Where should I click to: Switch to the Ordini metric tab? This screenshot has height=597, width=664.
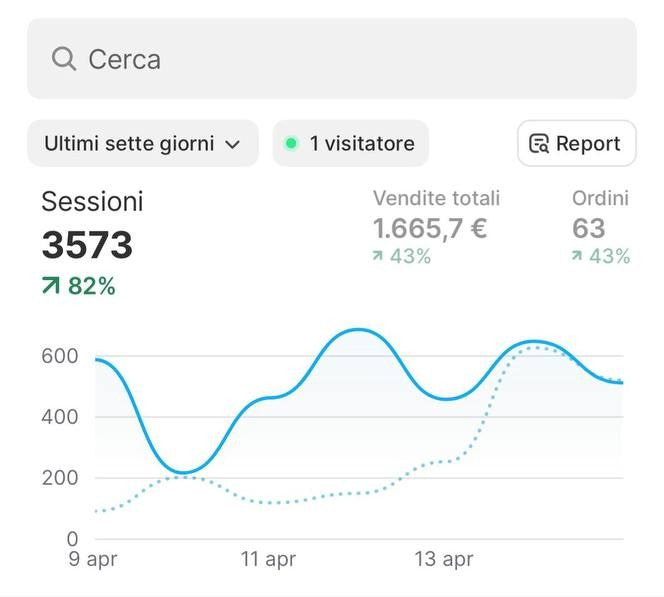(x=600, y=198)
